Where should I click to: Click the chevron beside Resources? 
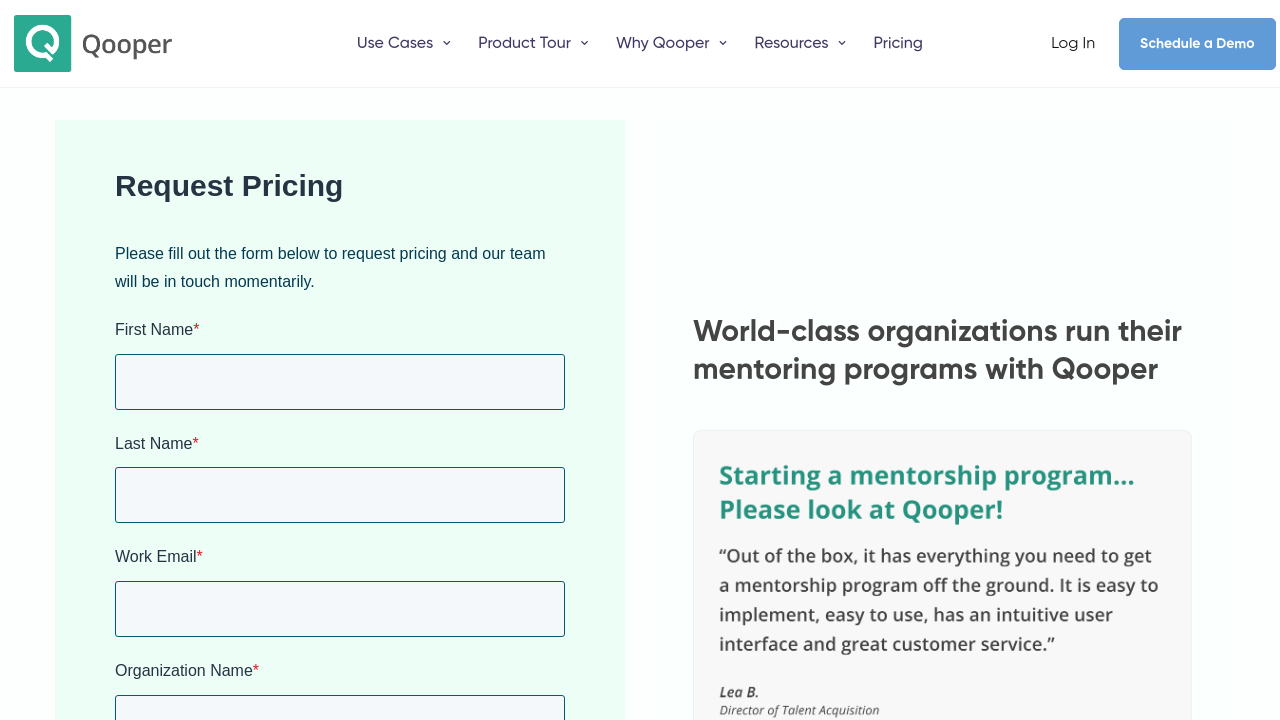pos(842,44)
